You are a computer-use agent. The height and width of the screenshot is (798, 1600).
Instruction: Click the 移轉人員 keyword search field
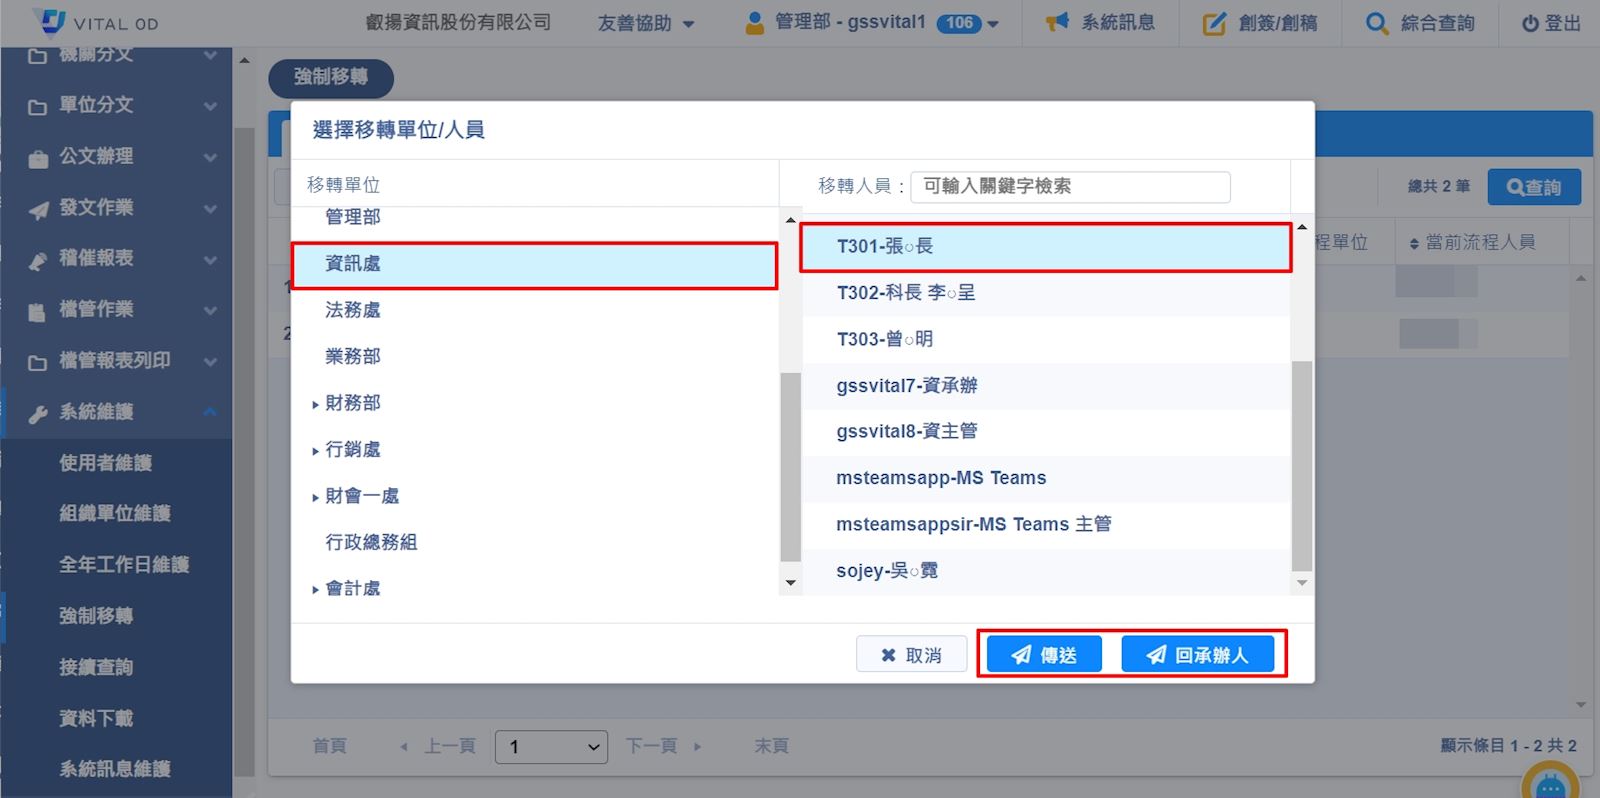[1070, 186]
